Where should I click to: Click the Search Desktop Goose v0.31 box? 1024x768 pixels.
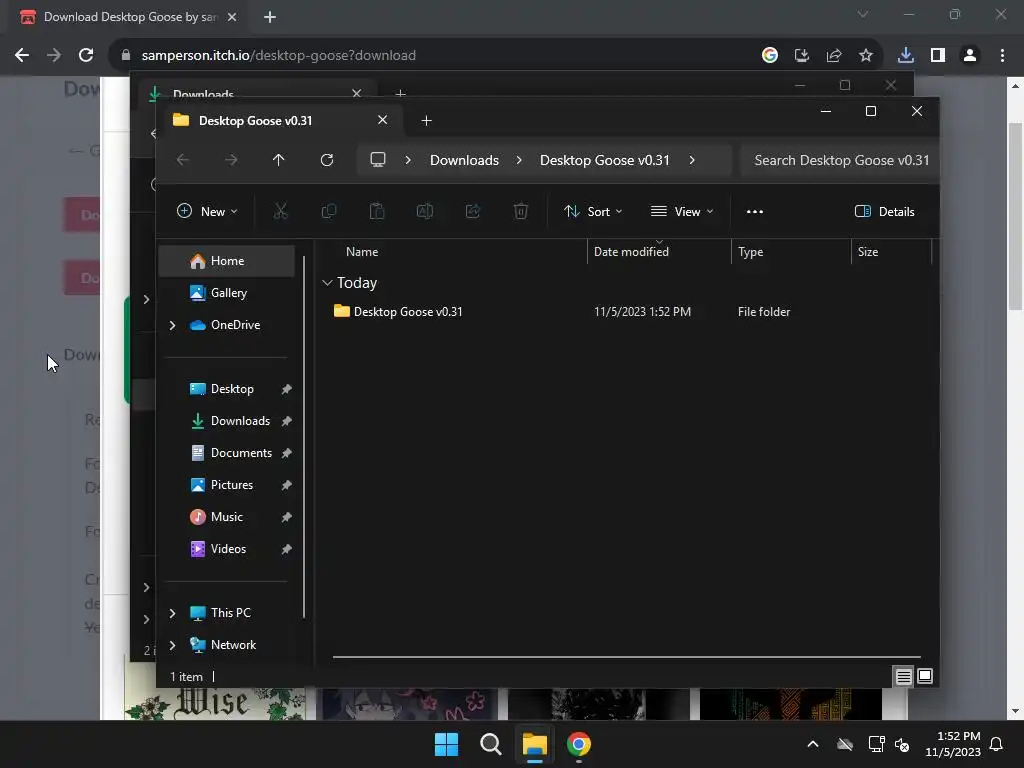click(840, 160)
